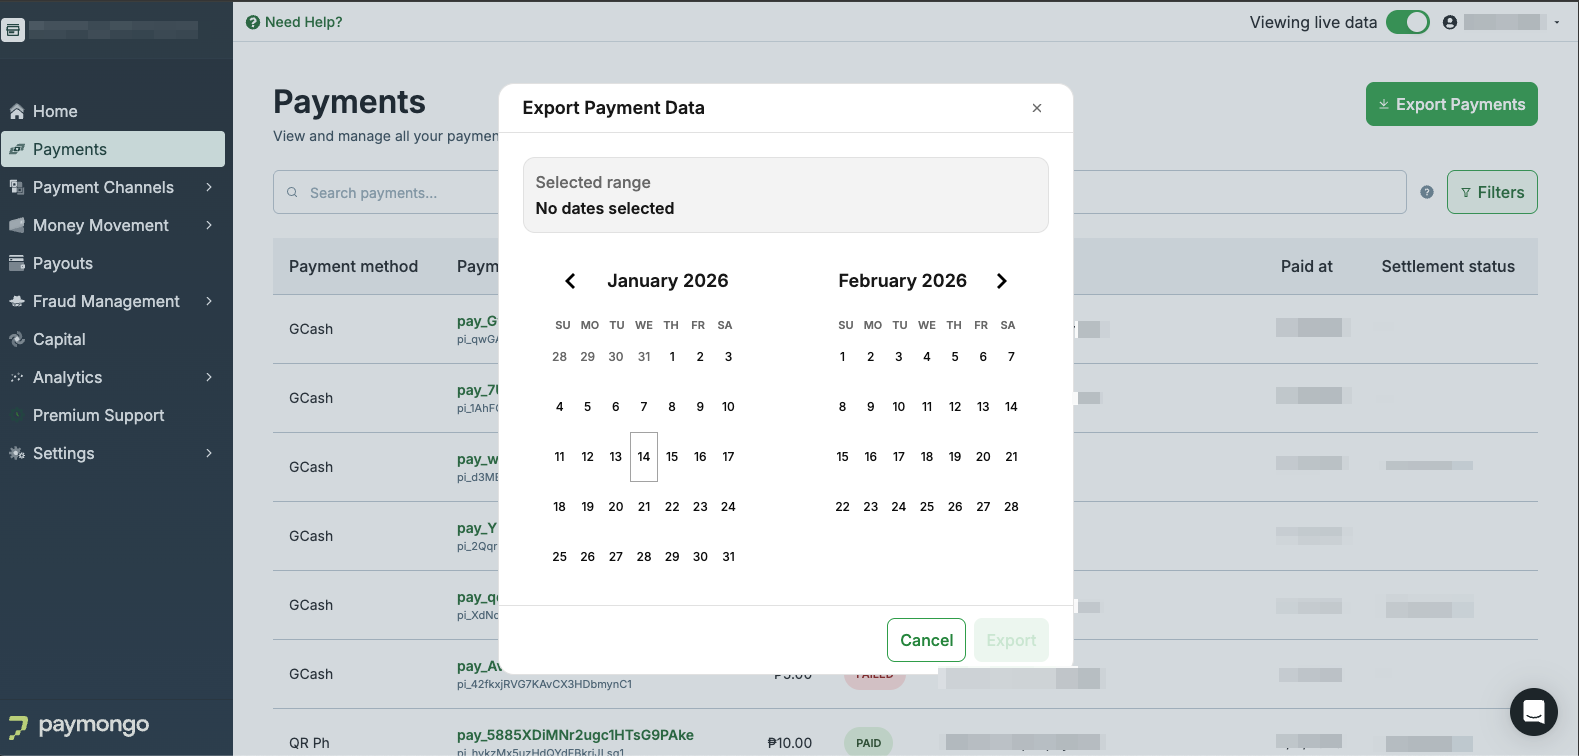1579x756 pixels.
Task: Open the Capital page
Action: point(113,339)
